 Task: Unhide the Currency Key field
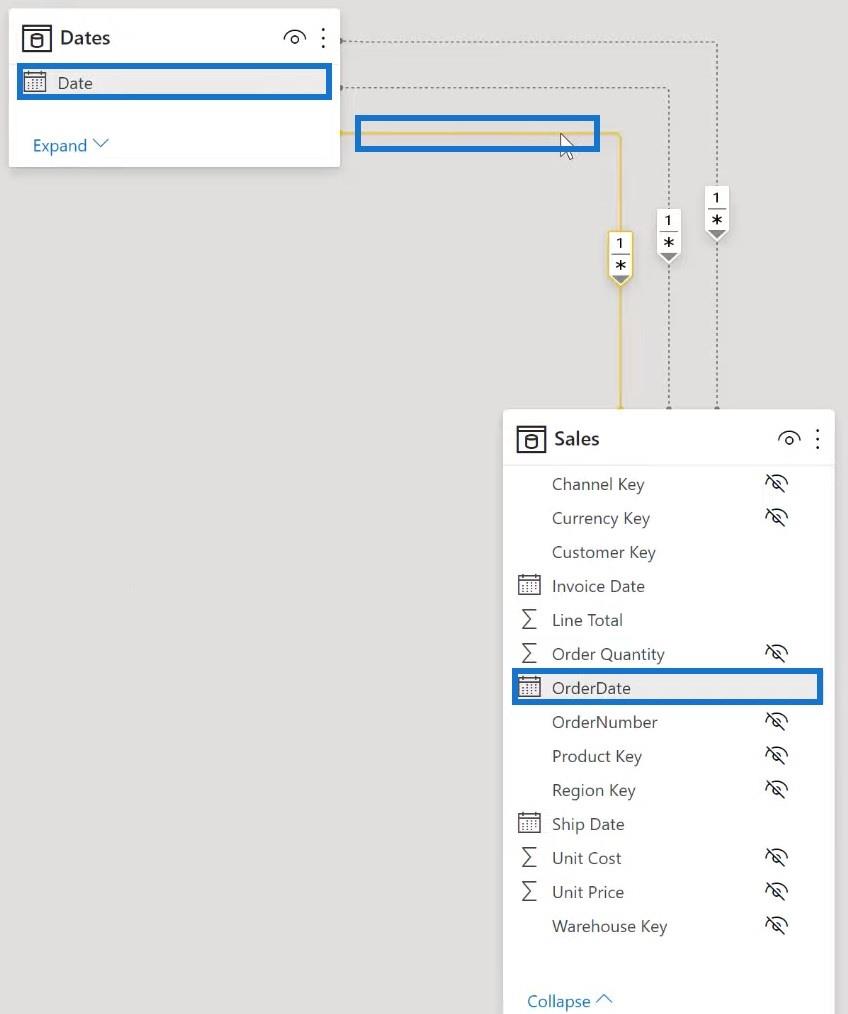pyautogui.click(x=776, y=517)
